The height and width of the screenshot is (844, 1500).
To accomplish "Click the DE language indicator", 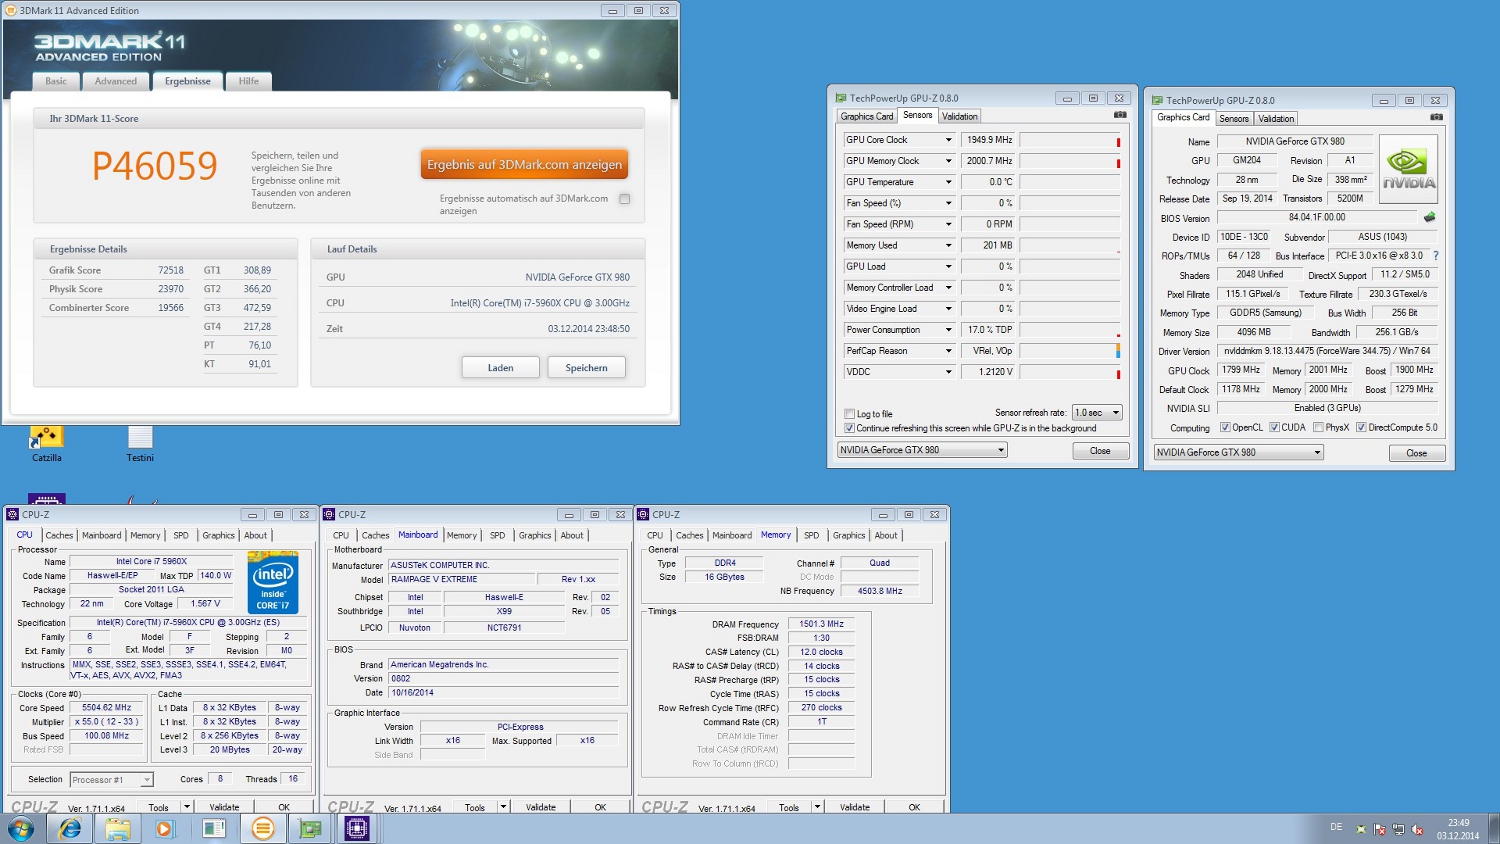I will tap(1336, 827).
